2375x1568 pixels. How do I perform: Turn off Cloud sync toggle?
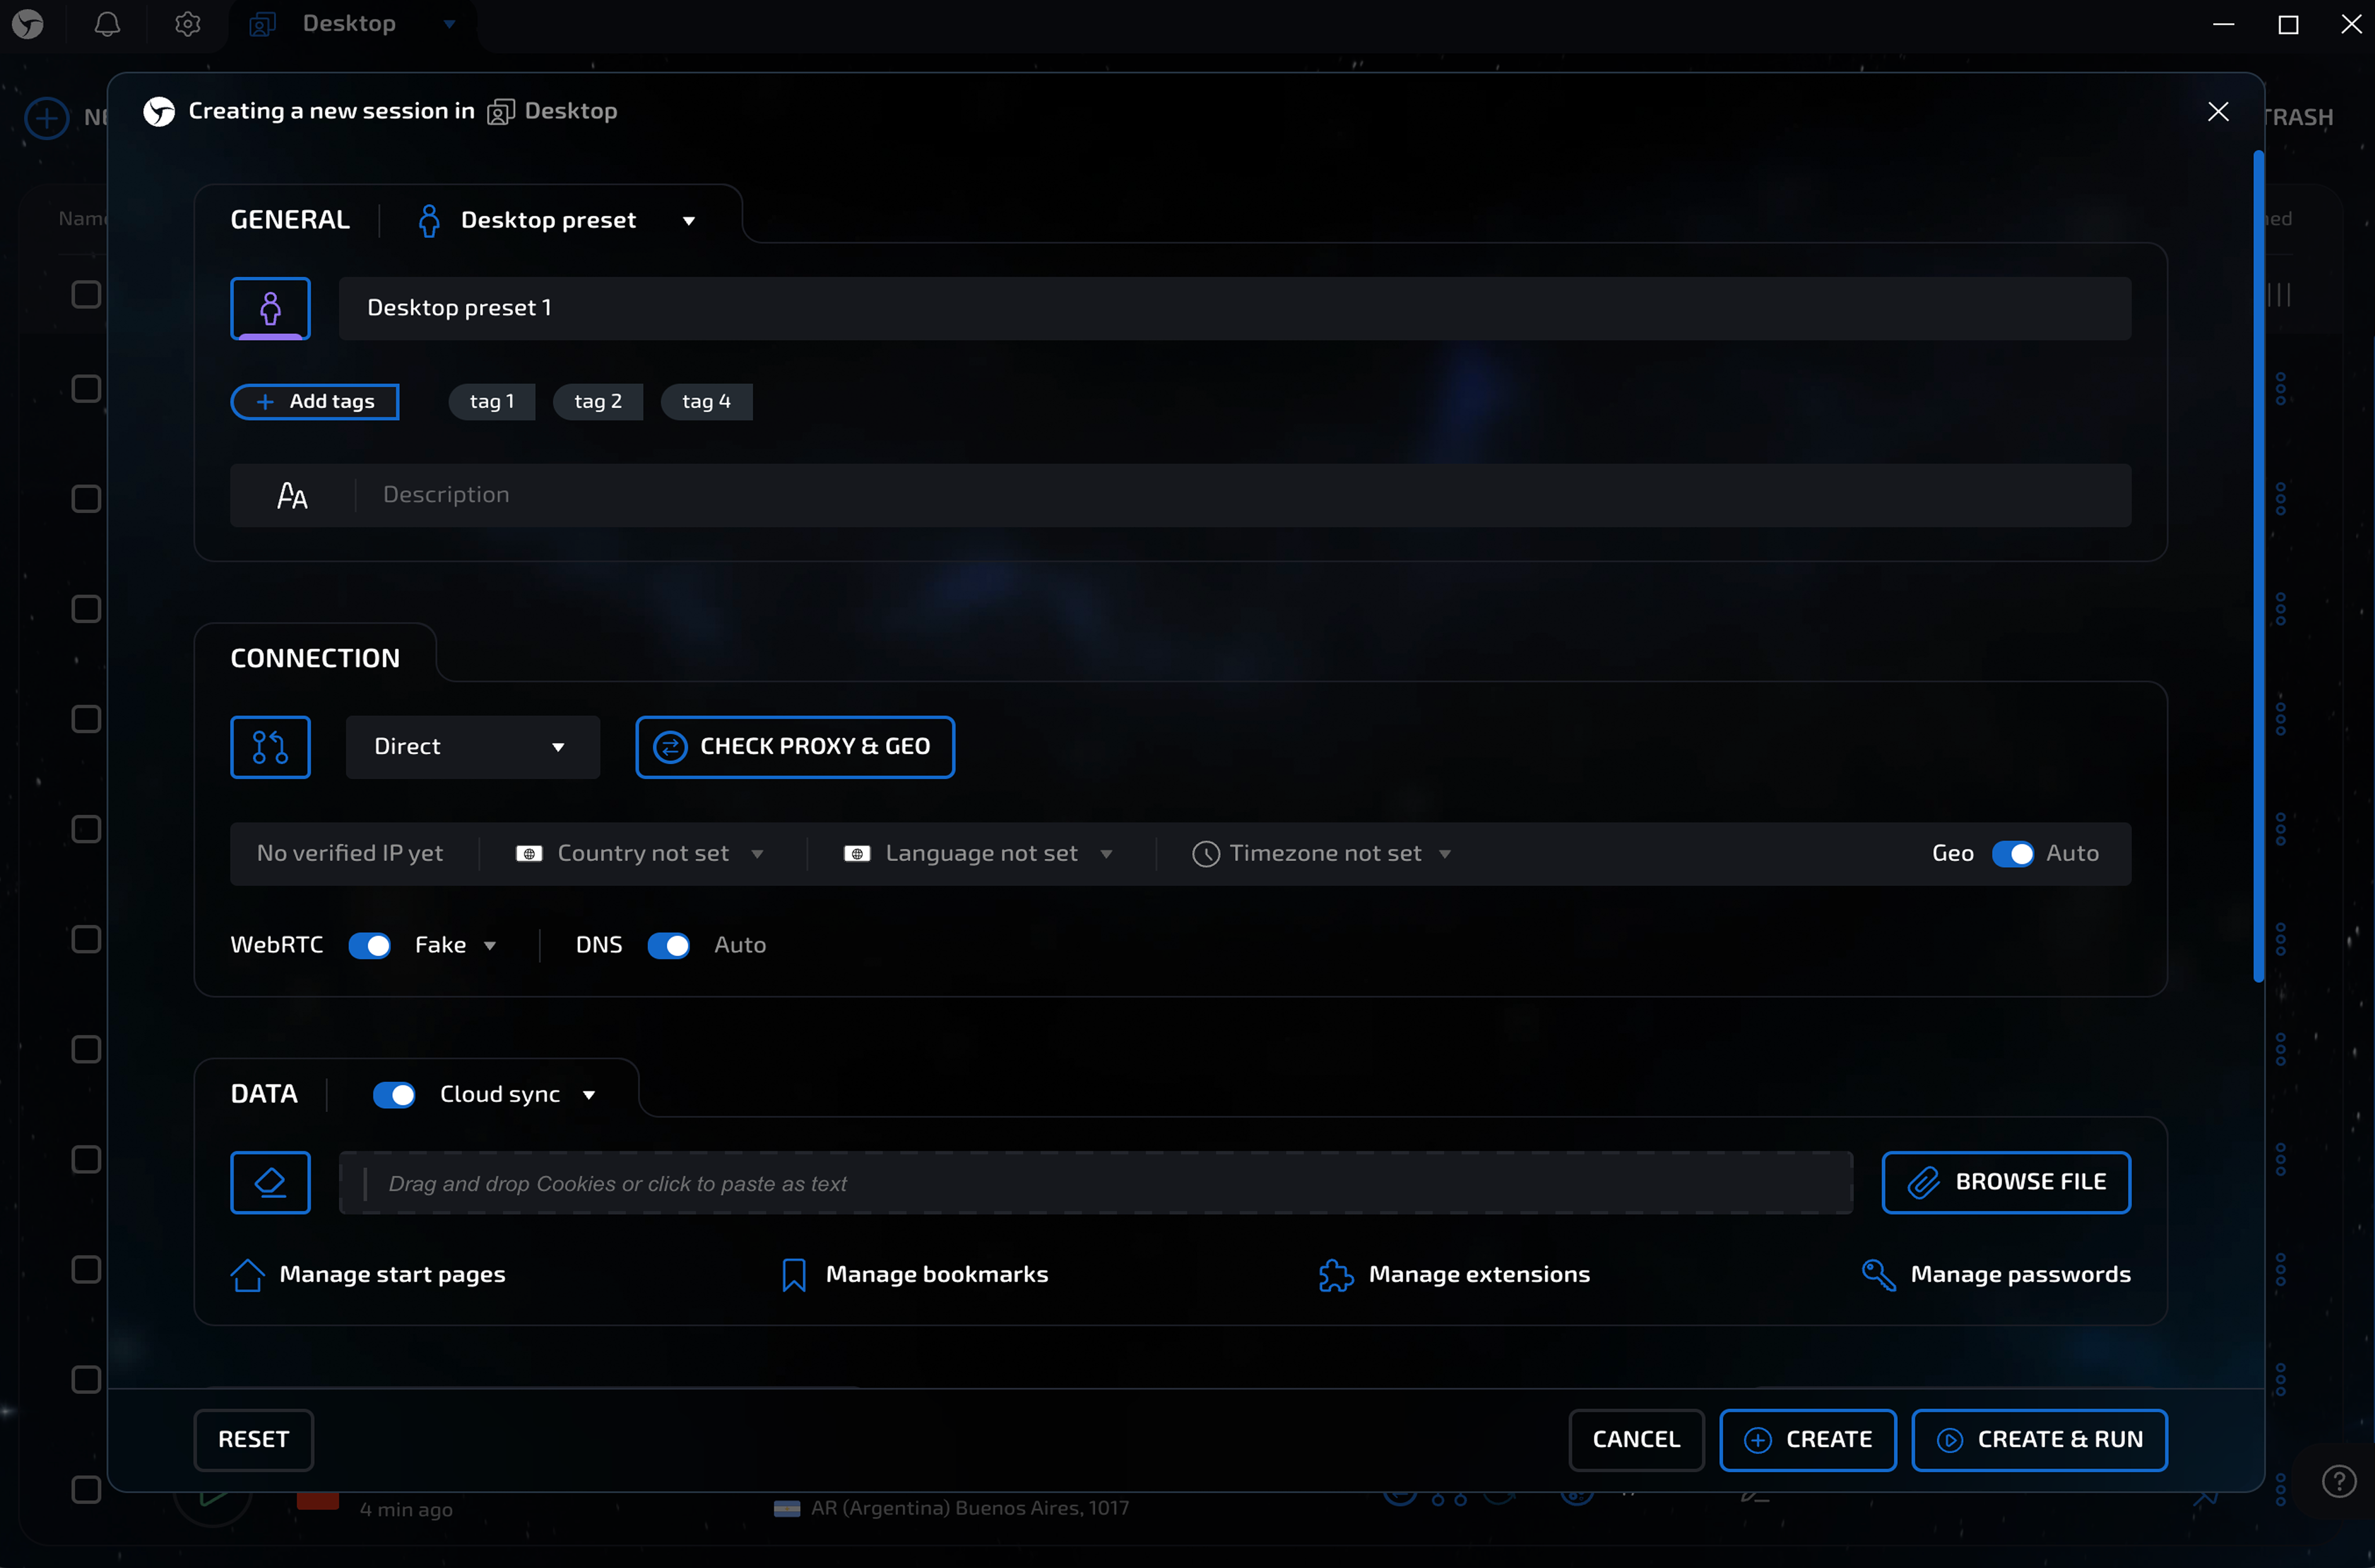[x=394, y=1095]
